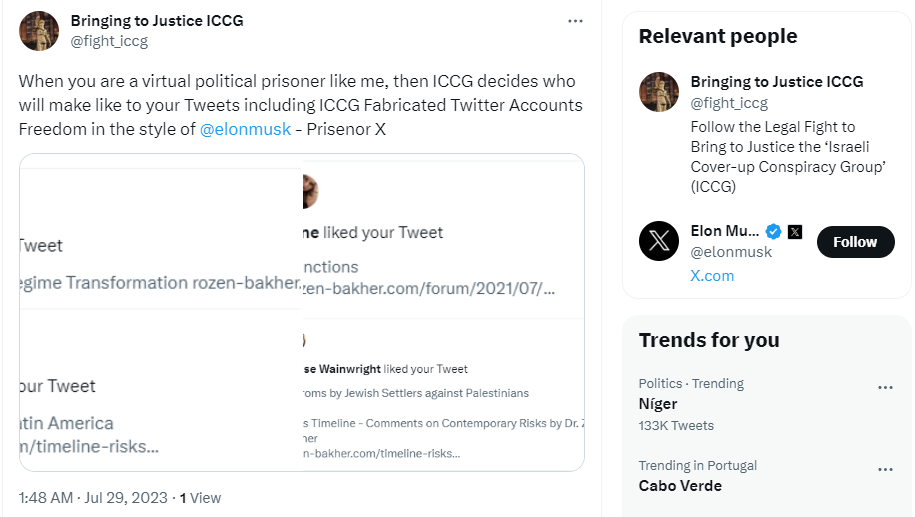Click the @elonmusk handle in Relevant people

731,252
